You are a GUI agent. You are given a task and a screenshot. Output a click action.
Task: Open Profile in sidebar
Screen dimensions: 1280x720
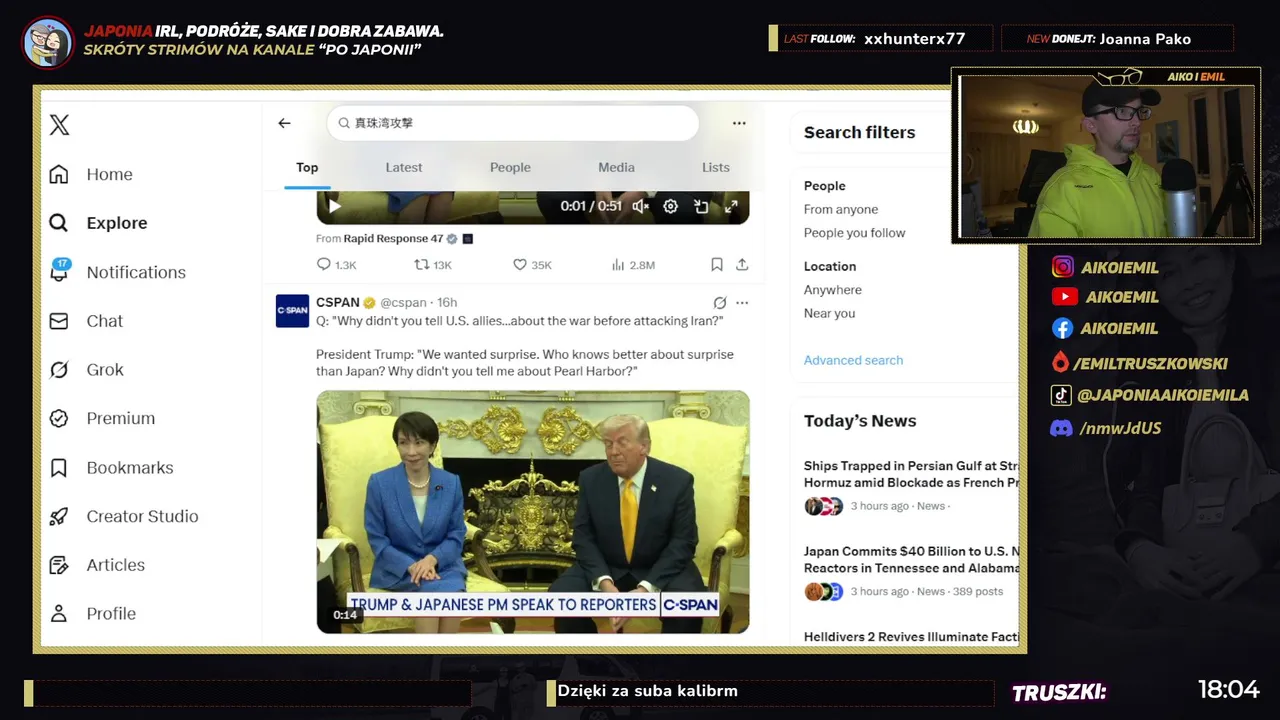click(92, 614)
